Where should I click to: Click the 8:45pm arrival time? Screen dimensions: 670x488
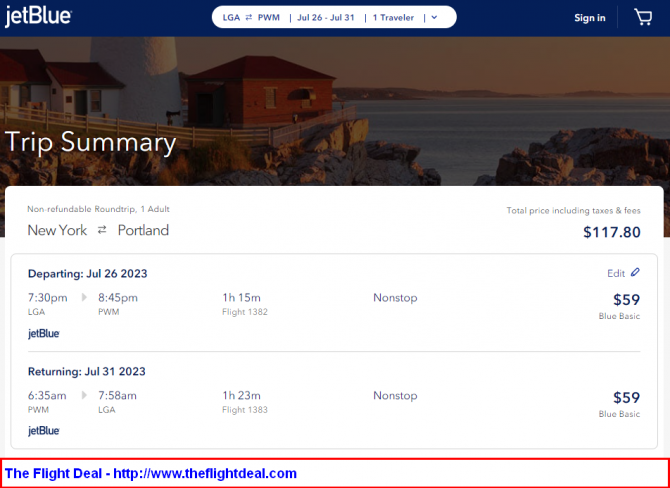tap(118, 297)
